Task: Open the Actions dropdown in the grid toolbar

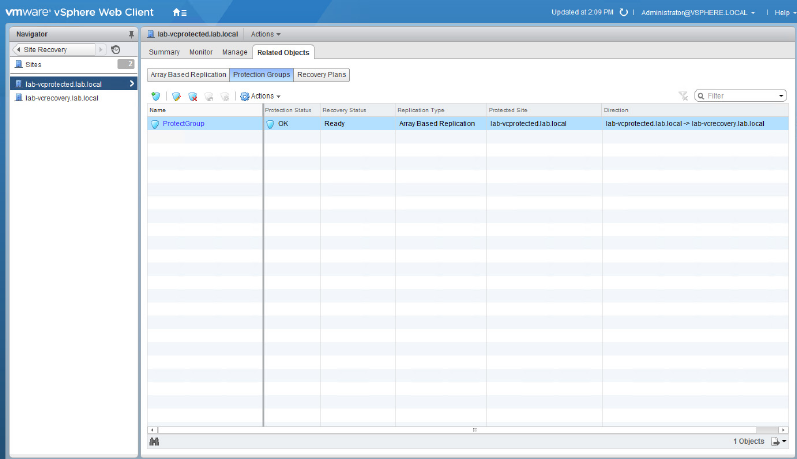Action: 260,96
